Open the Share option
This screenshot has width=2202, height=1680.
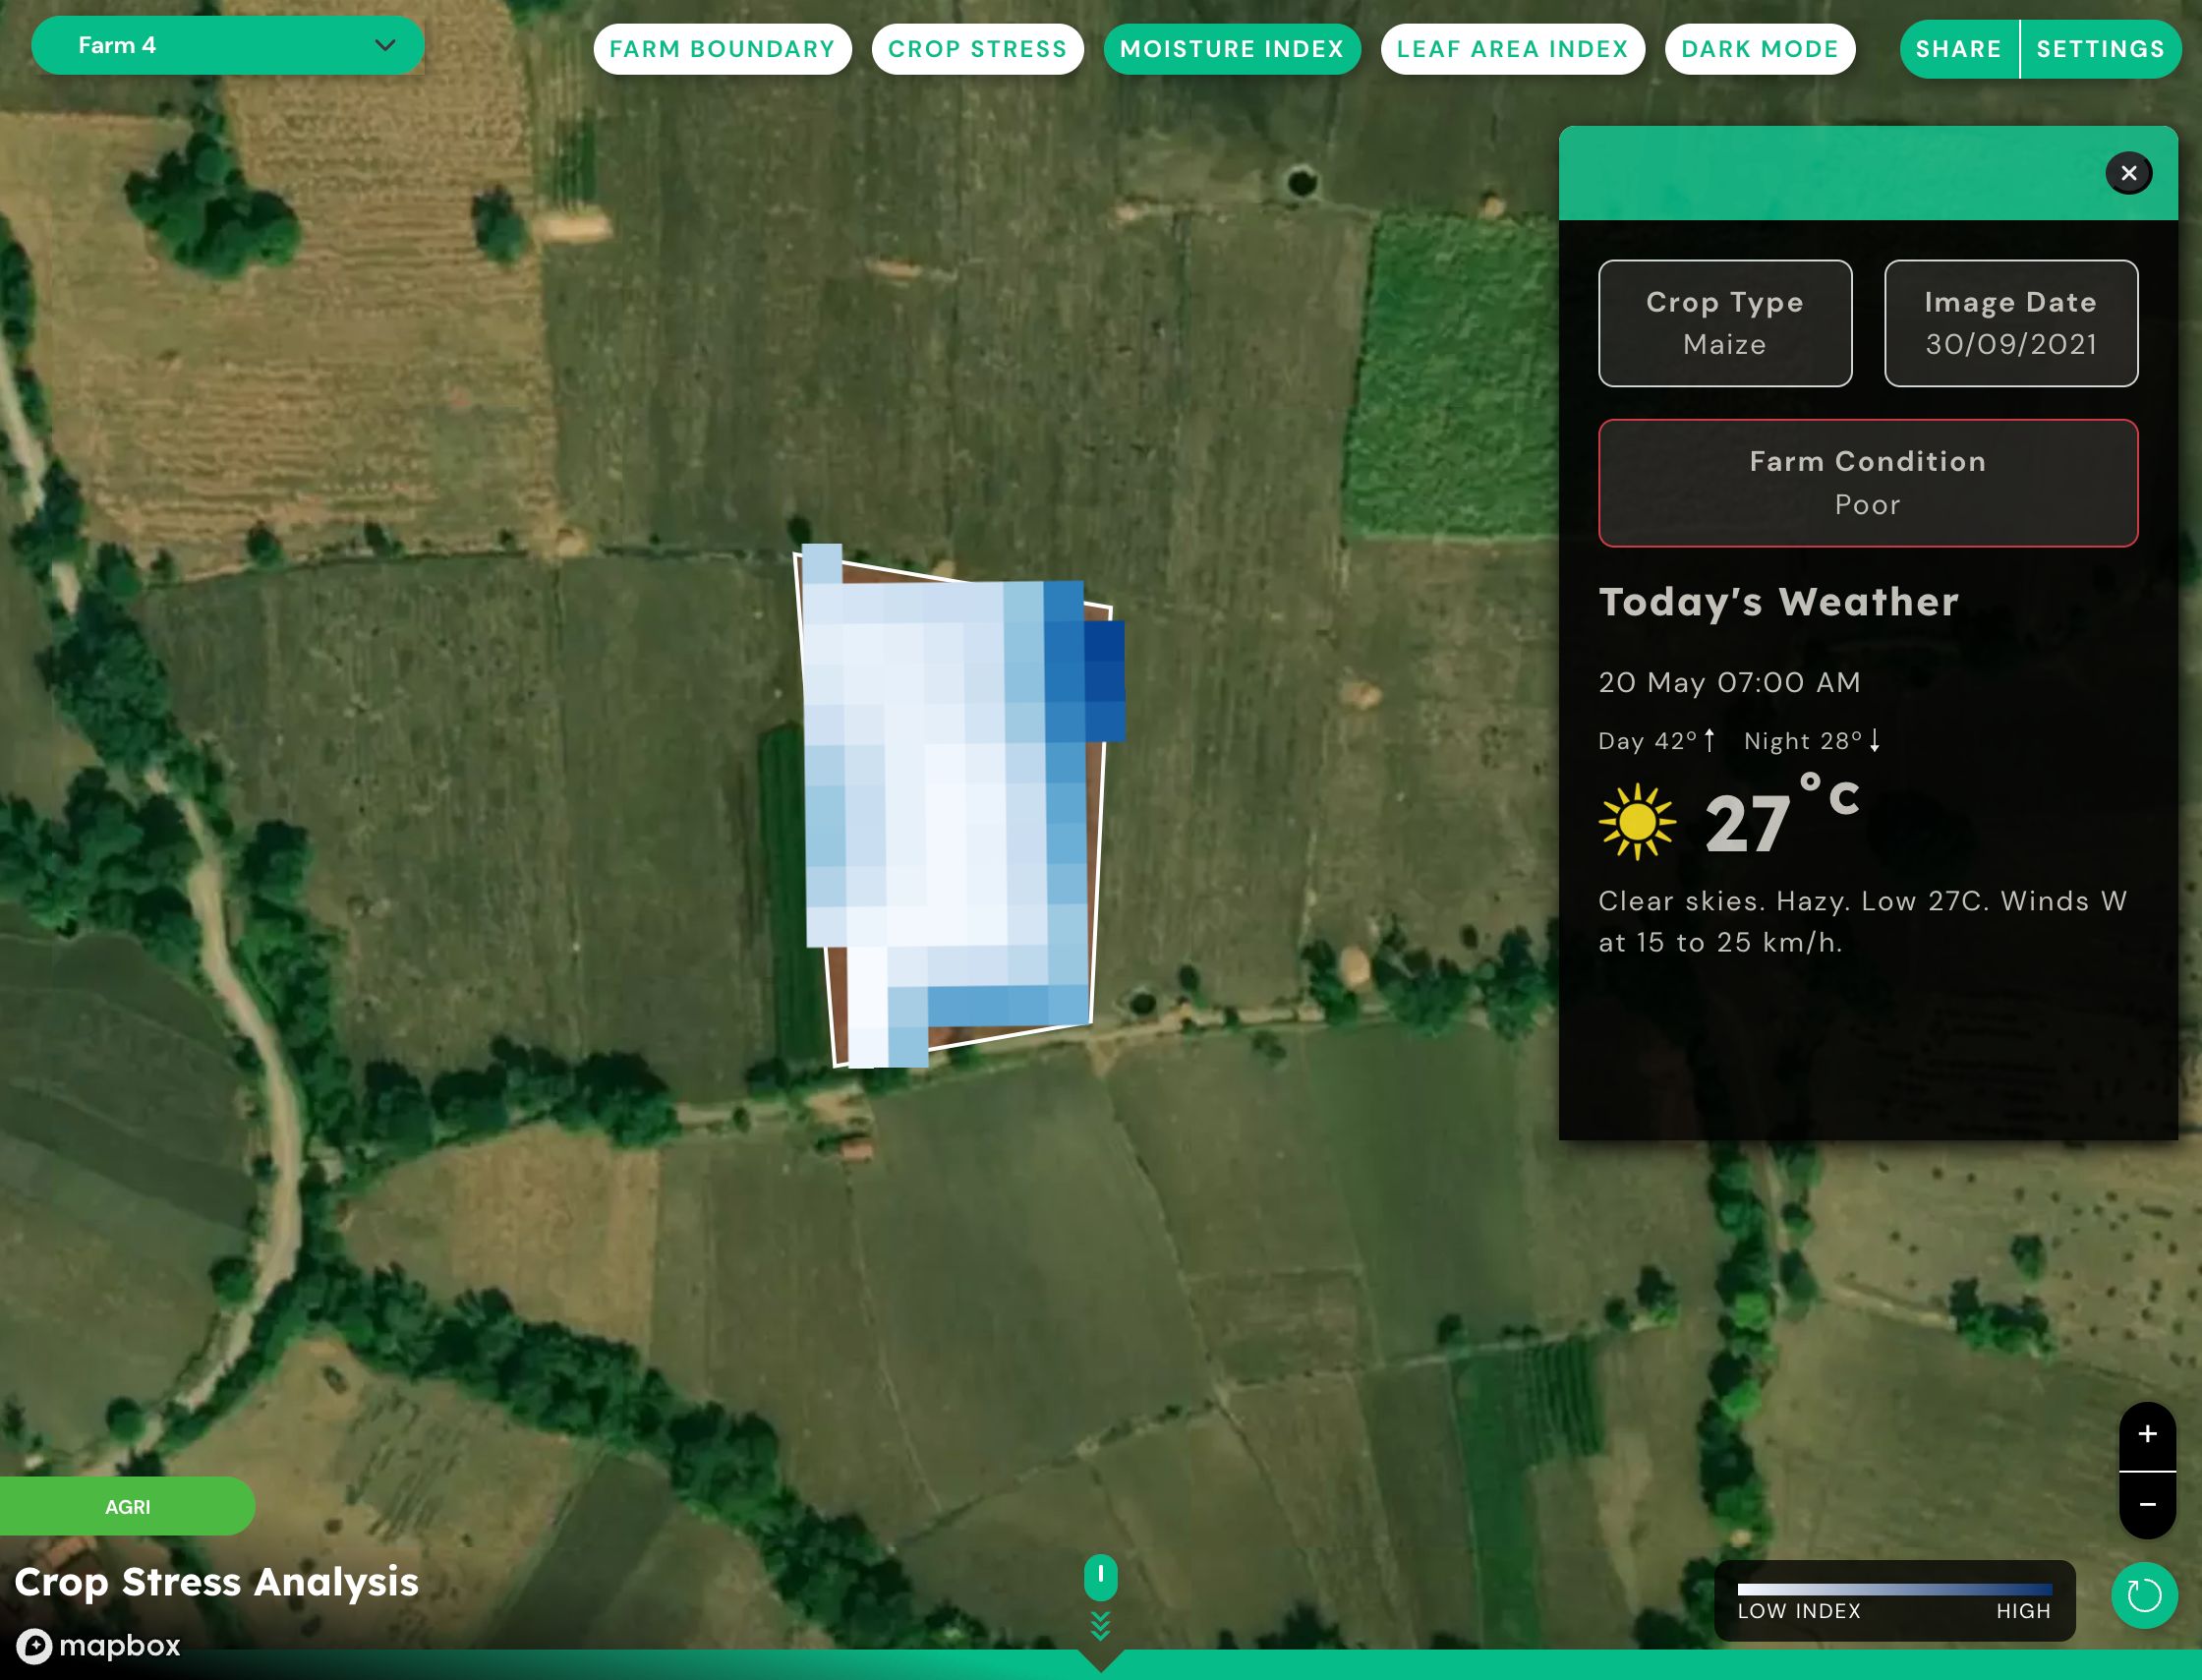pos(1958,49)
